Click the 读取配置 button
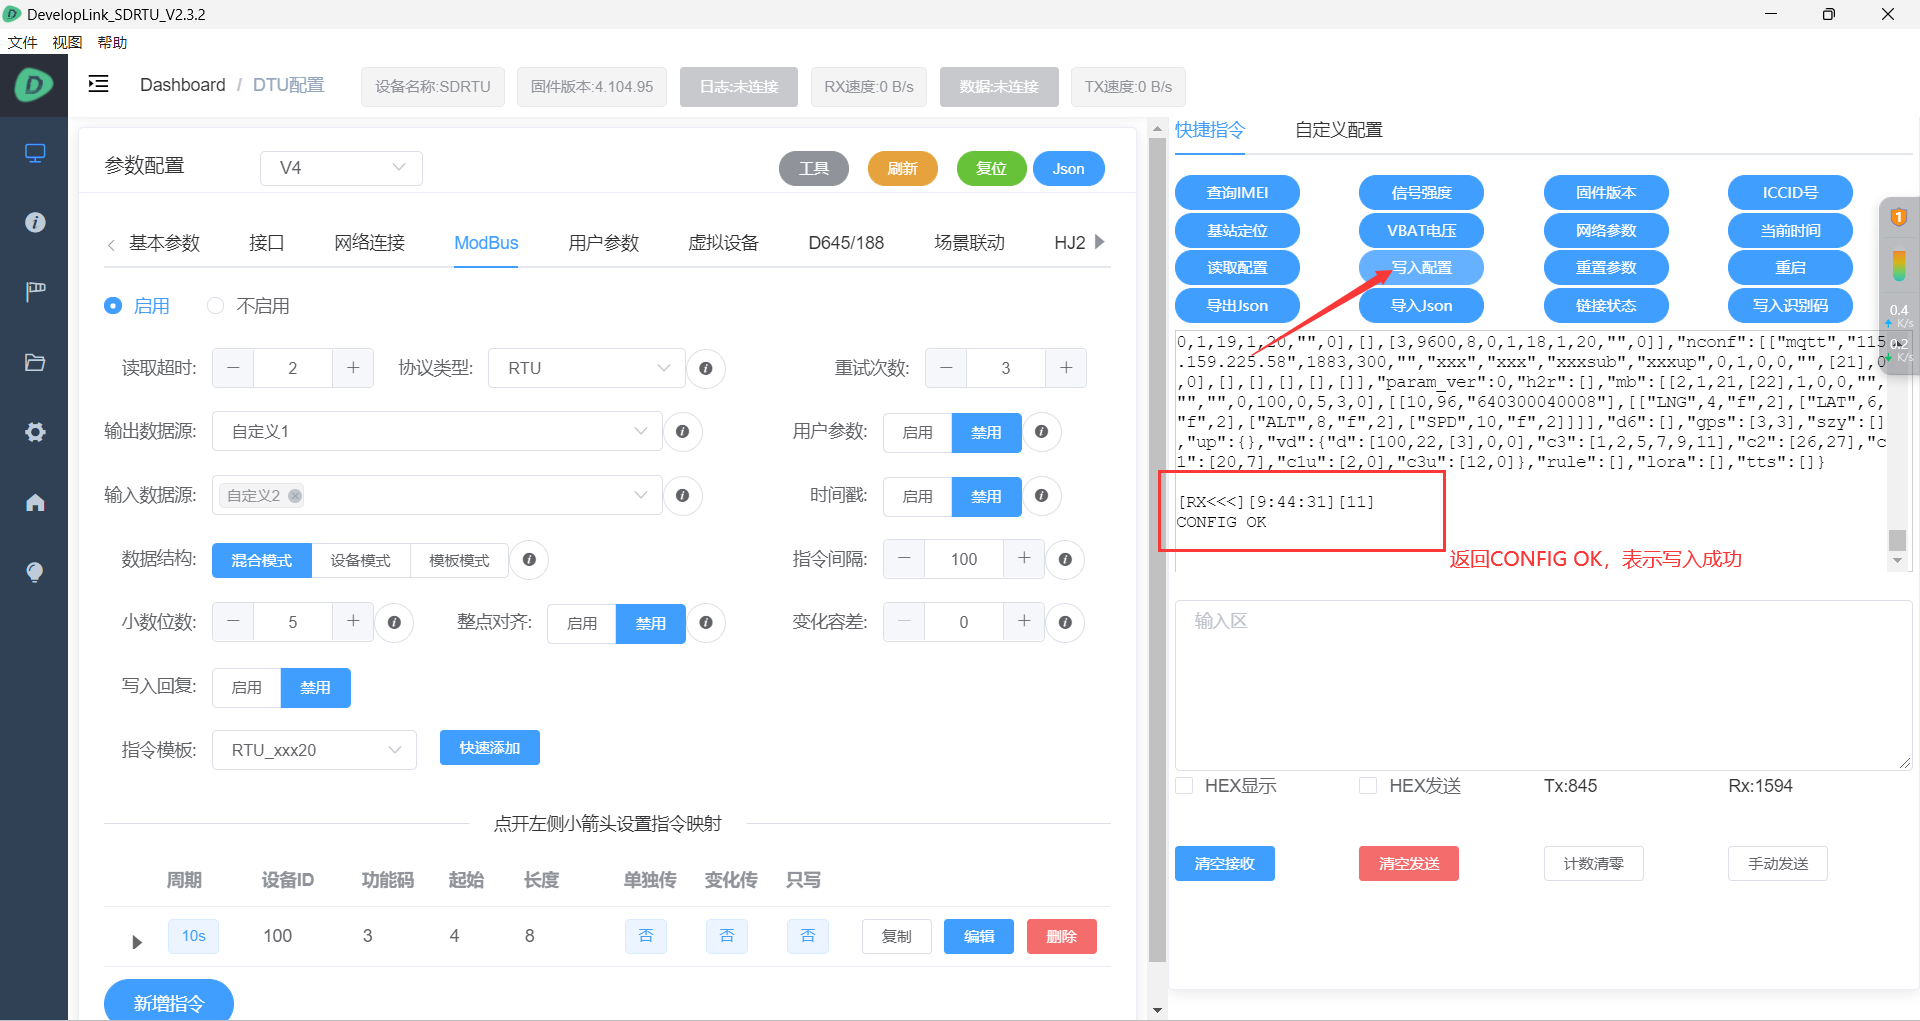1920x1021 pixels. [x=1237, y=268]
